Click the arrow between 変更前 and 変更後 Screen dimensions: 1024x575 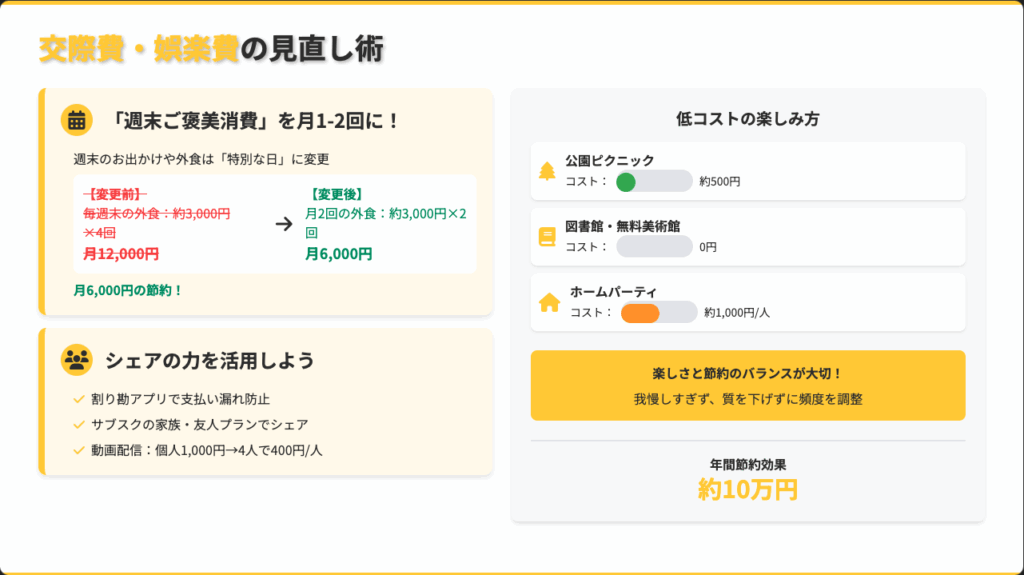coord(284,223)
